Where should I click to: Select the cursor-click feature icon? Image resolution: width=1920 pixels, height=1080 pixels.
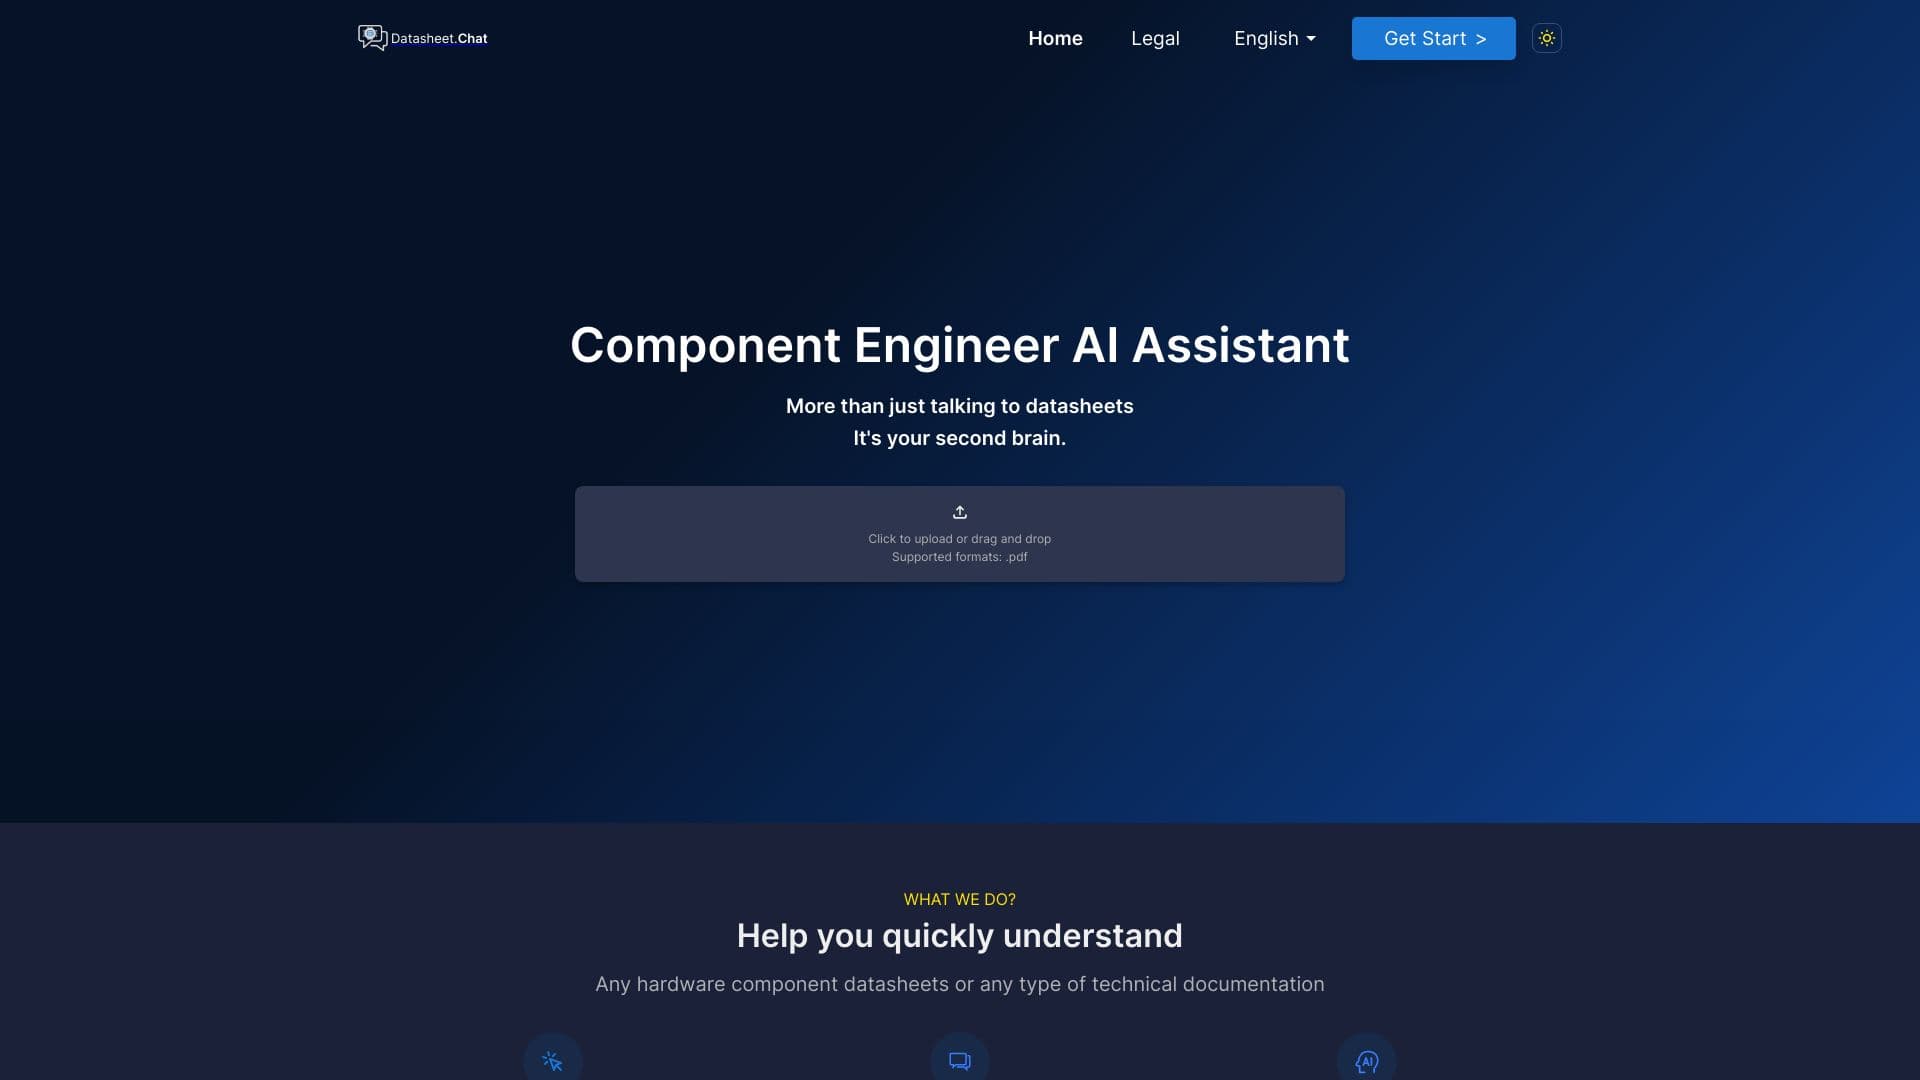552,1061
